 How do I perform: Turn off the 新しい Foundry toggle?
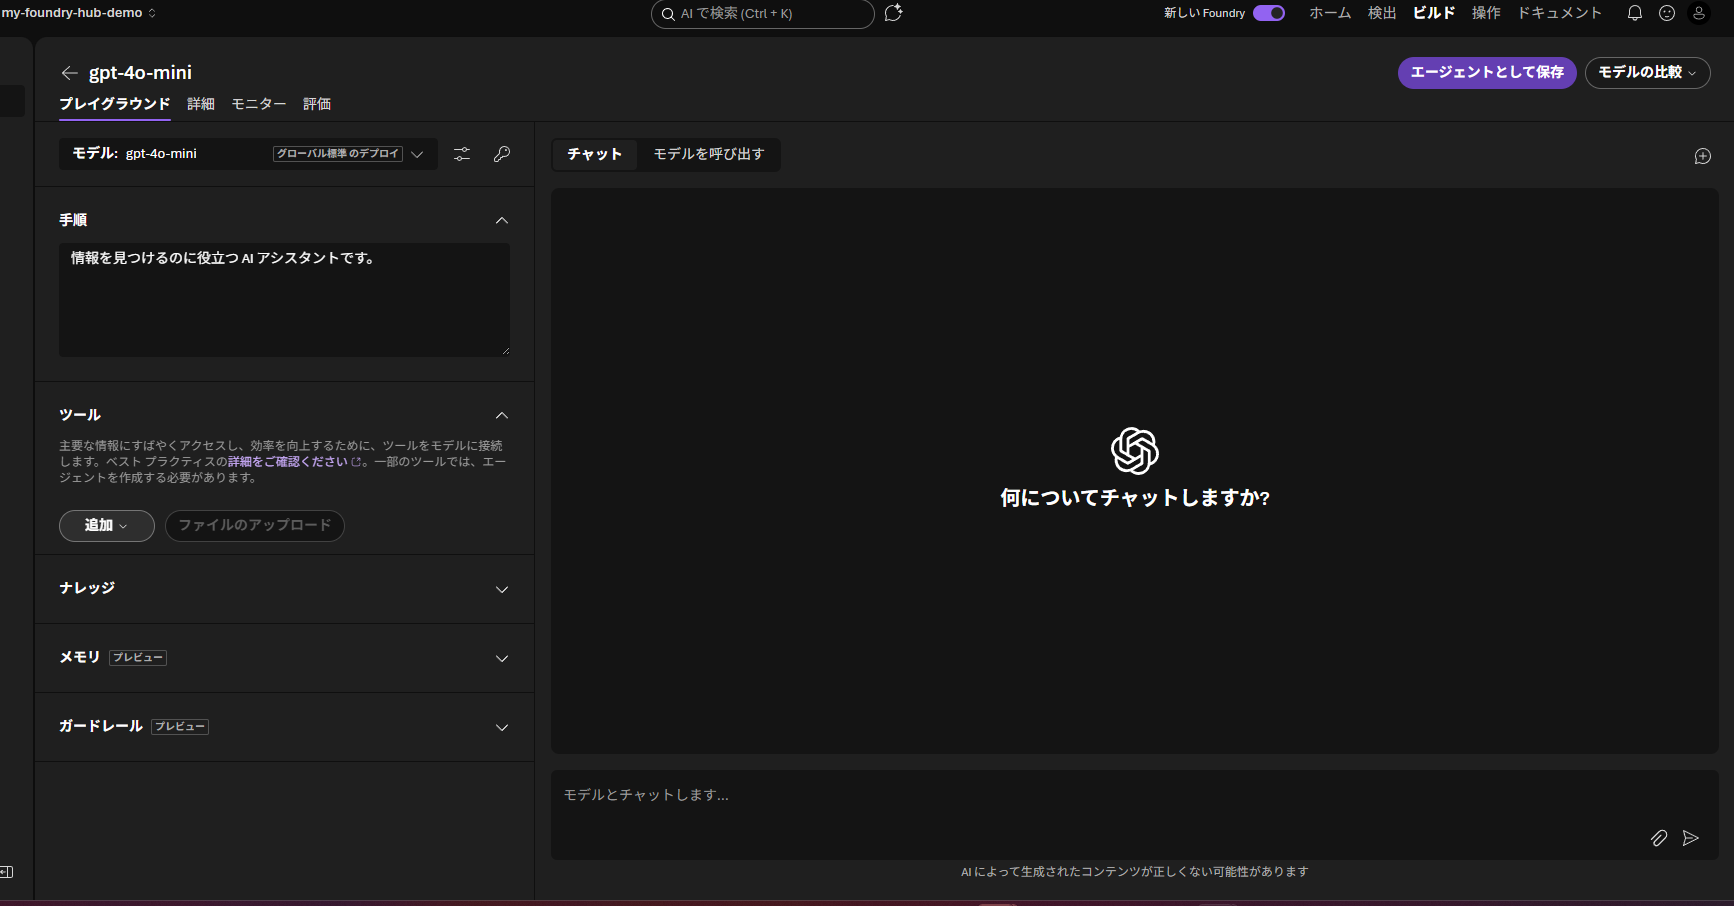pyautogui.click(x=1269, y=13)
